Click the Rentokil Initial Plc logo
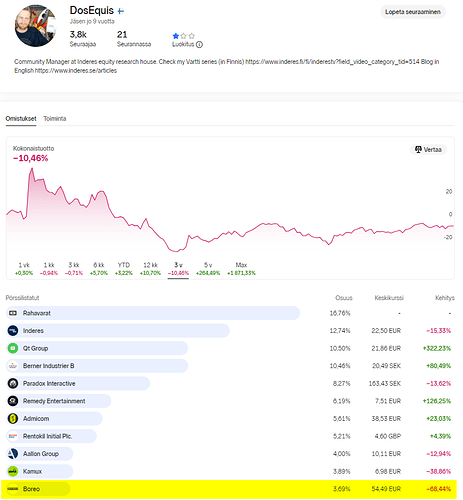This screenshot has height=500, width=463. pyautogui.click(x=13, y=436)
